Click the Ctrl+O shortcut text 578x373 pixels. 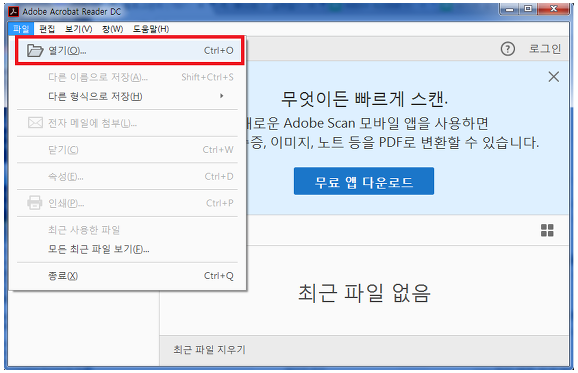[x=219, y=50]
